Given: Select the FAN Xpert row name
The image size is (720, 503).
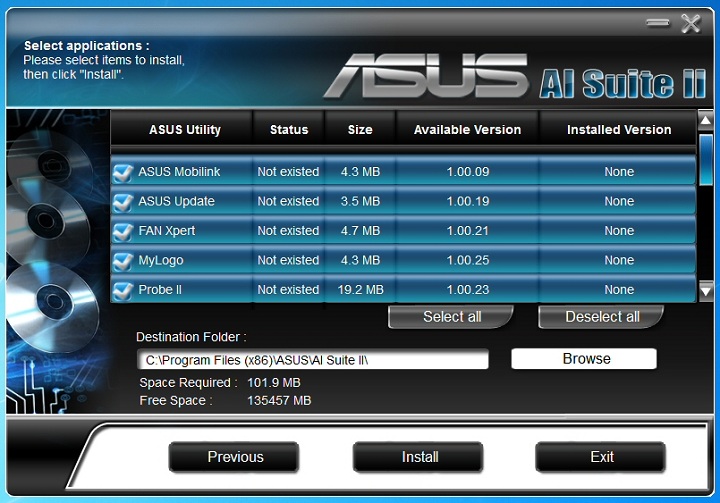Looking at the screenshot, I should 167,231.
